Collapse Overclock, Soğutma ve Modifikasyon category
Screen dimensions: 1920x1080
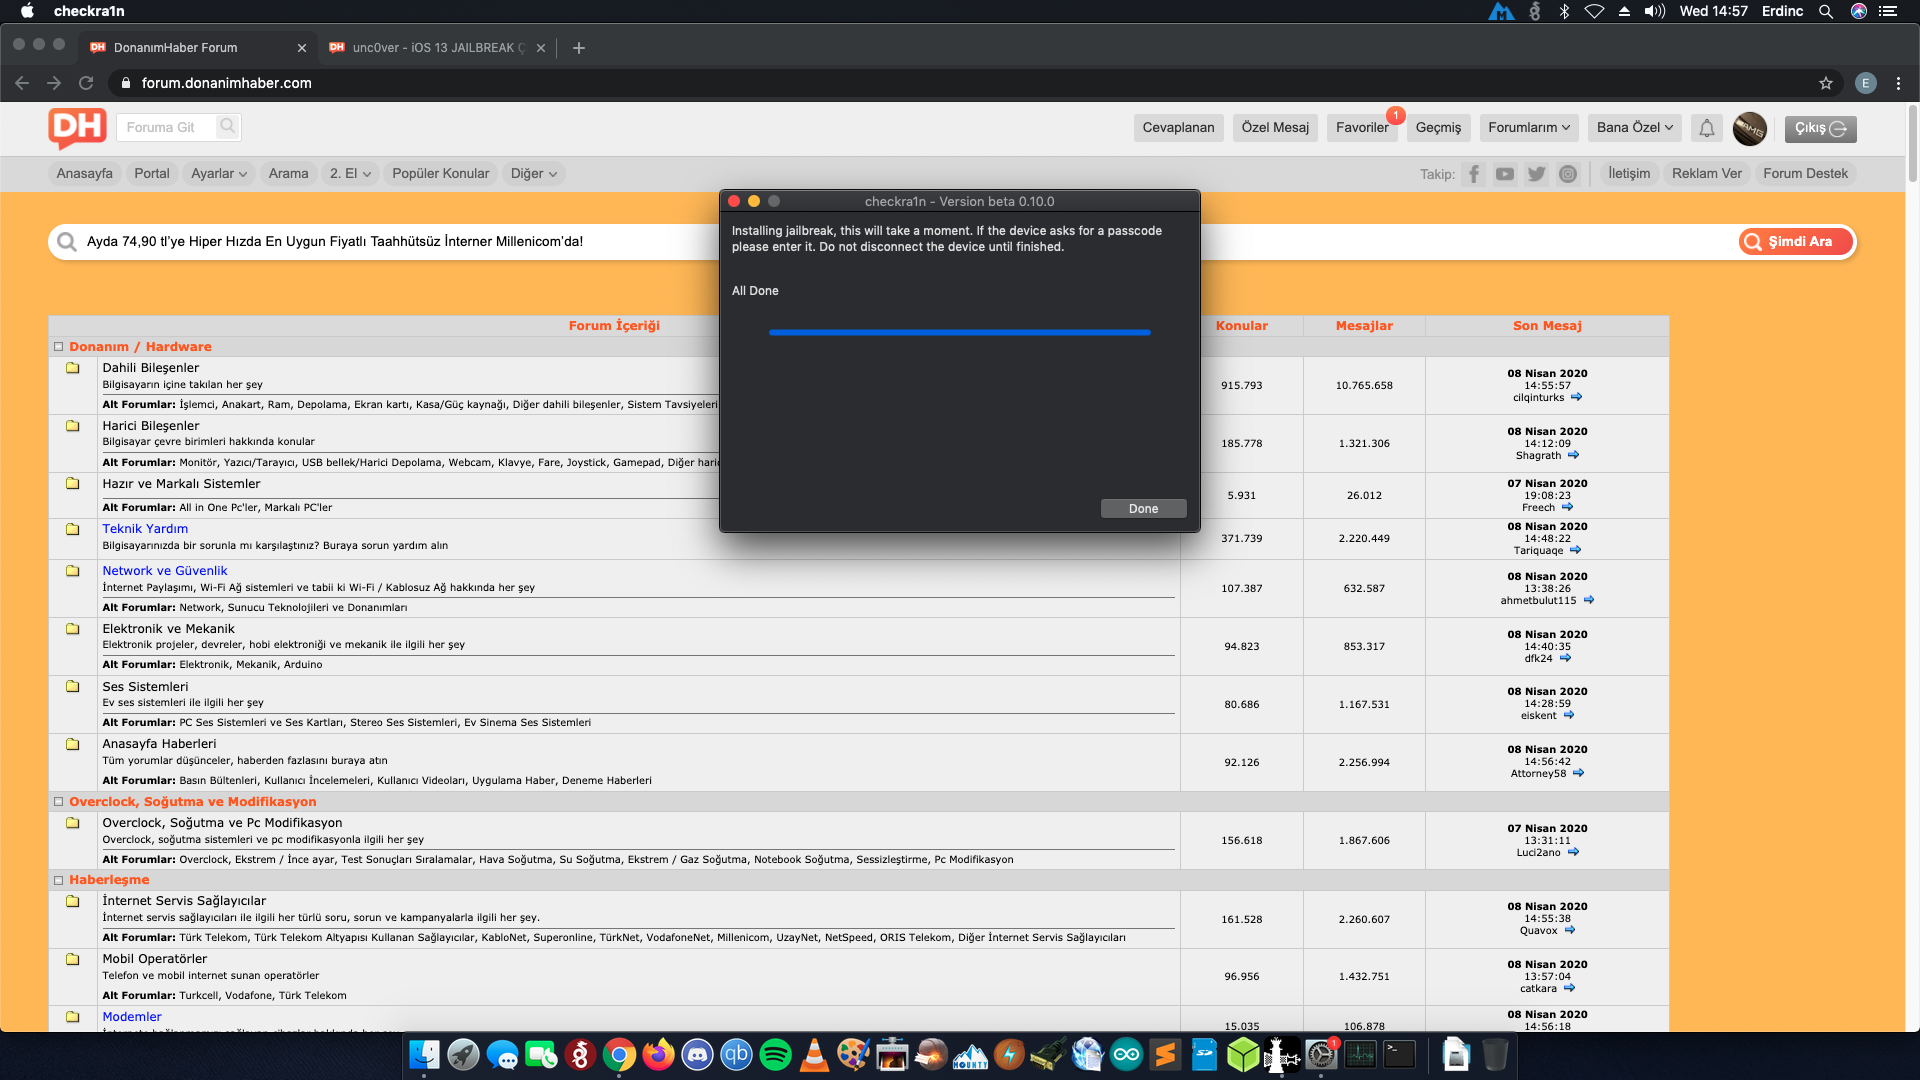click(59, 802)
